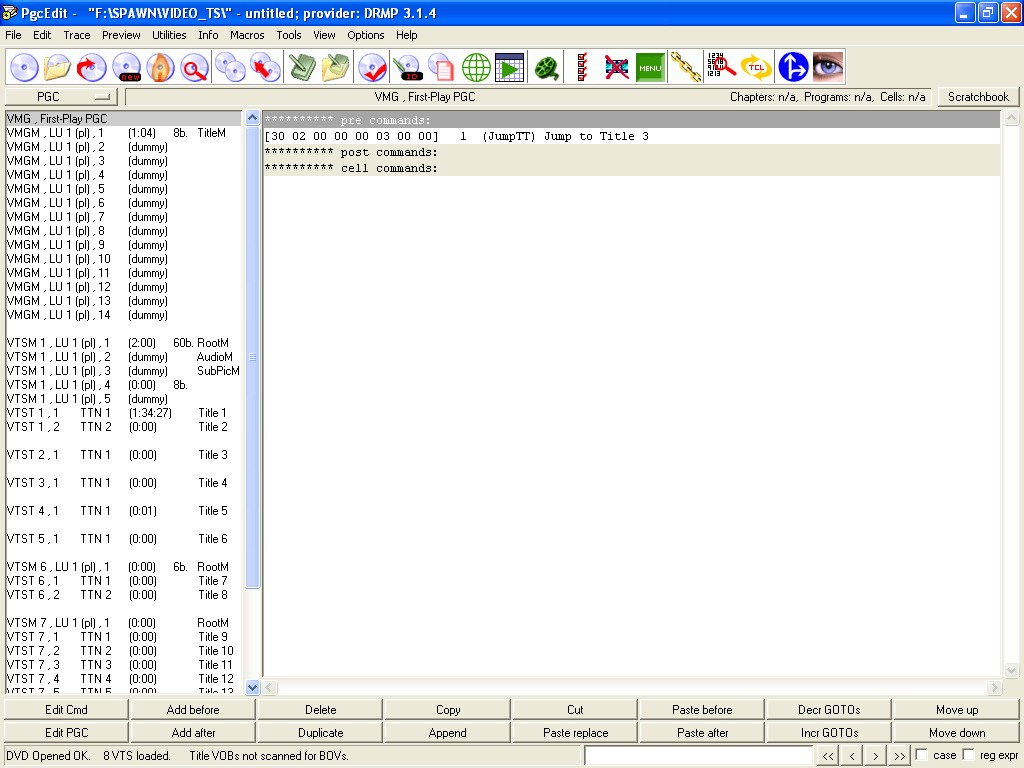1024x768 pixels.
Task: Click the Scratchbook button
Action: tap(978, 97)
